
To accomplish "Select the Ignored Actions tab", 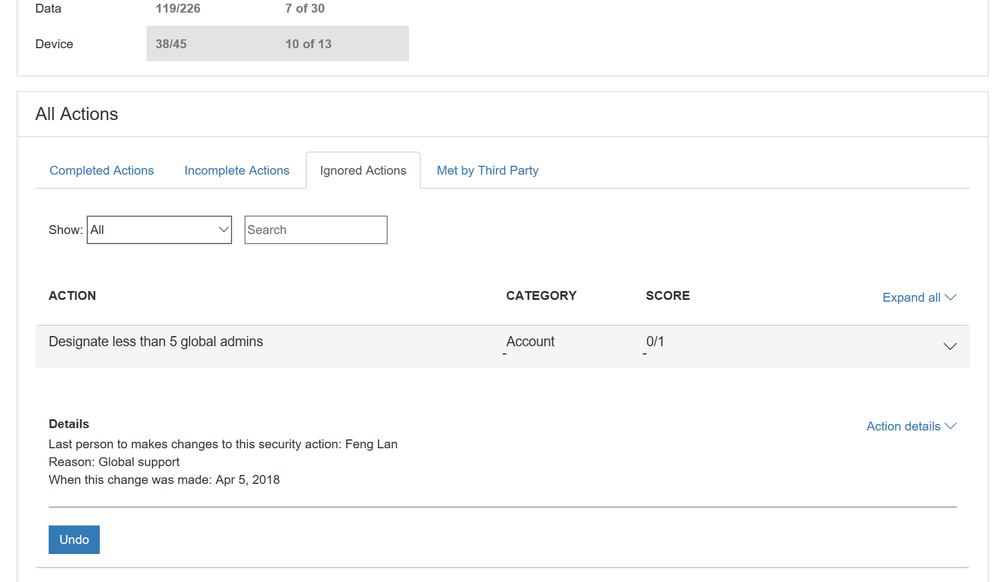I will tap(363, 170).
